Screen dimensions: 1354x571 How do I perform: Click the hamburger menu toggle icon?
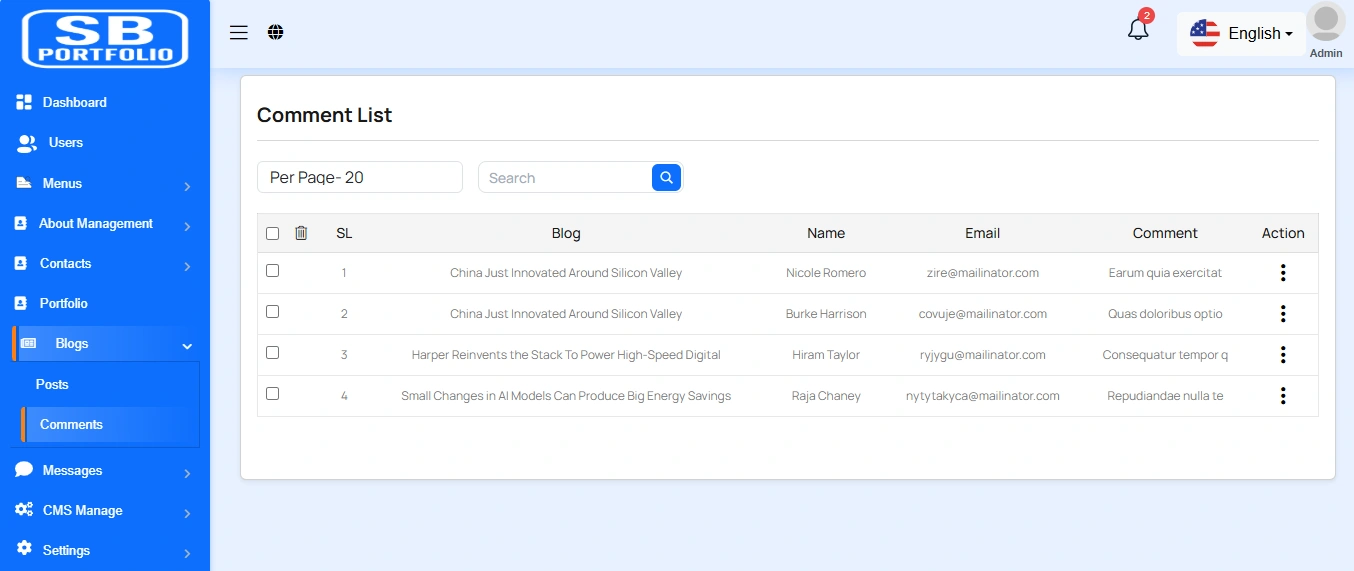pyautogui.click(x=238, y=33)
